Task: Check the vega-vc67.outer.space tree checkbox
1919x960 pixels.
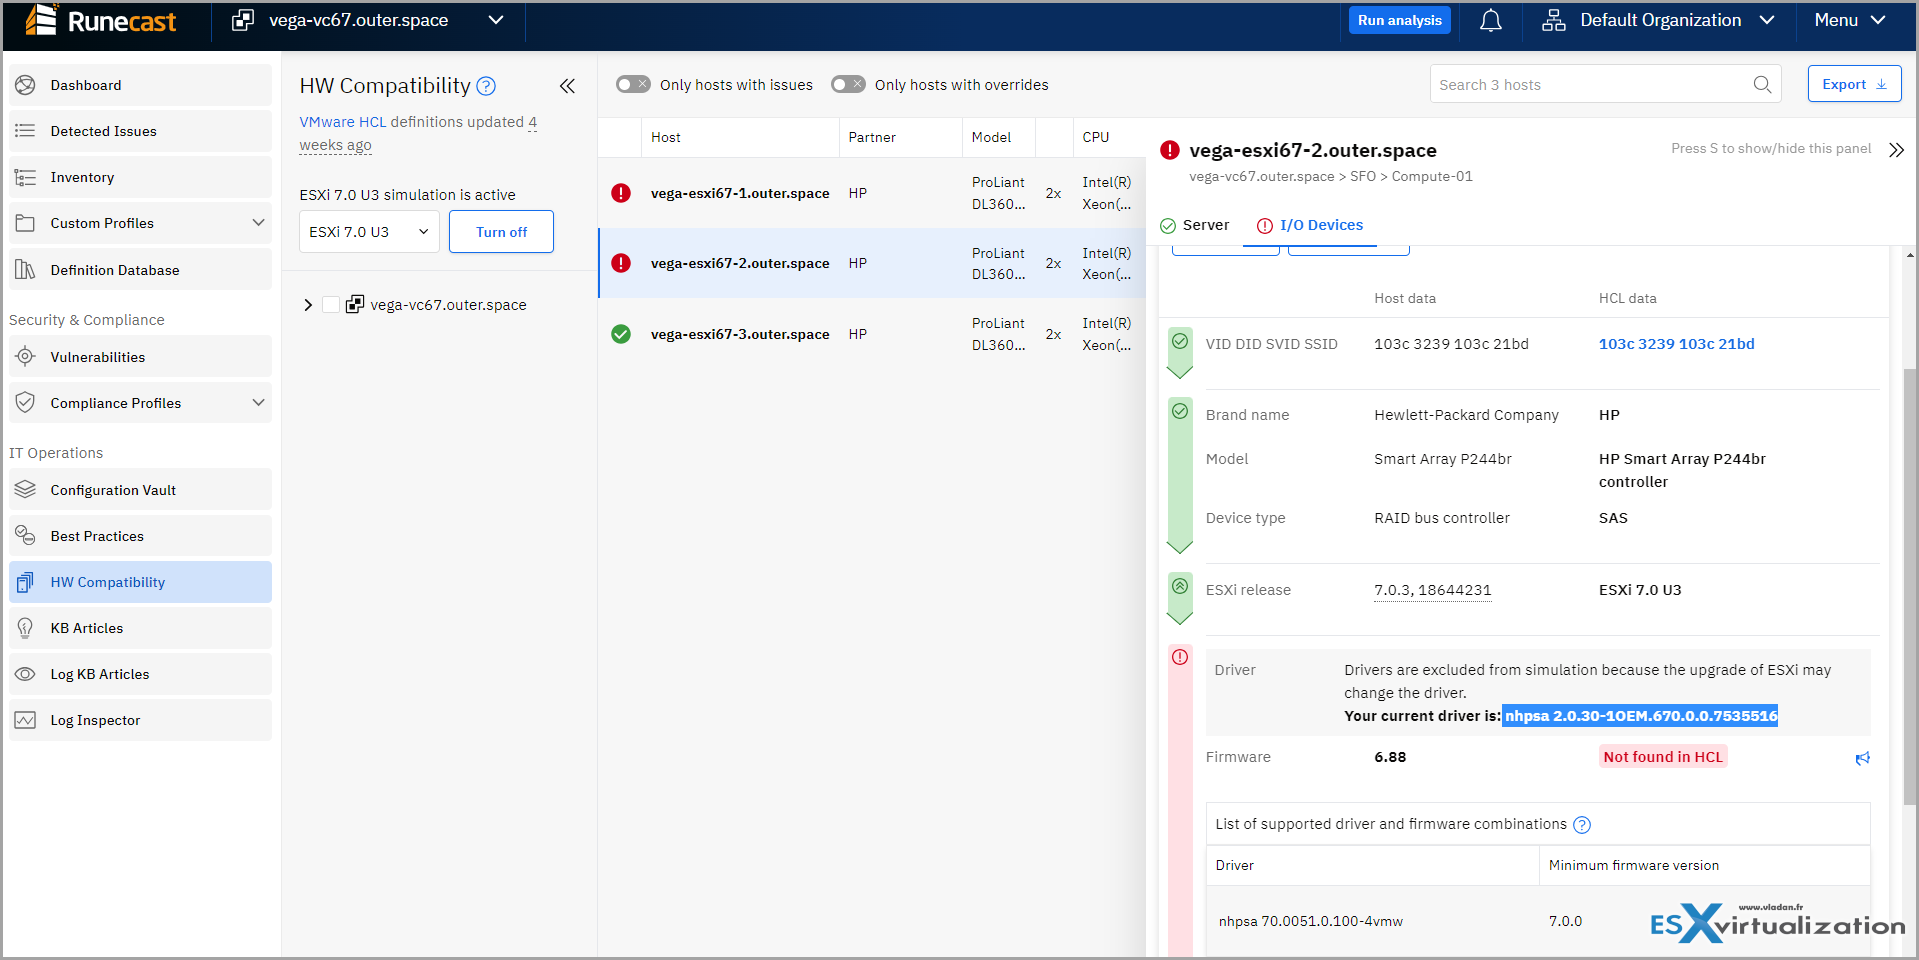Action: tap(331, 305)
